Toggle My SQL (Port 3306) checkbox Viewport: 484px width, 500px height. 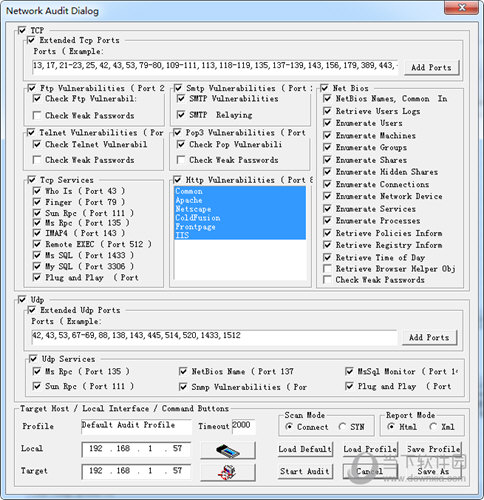point(37,266)
